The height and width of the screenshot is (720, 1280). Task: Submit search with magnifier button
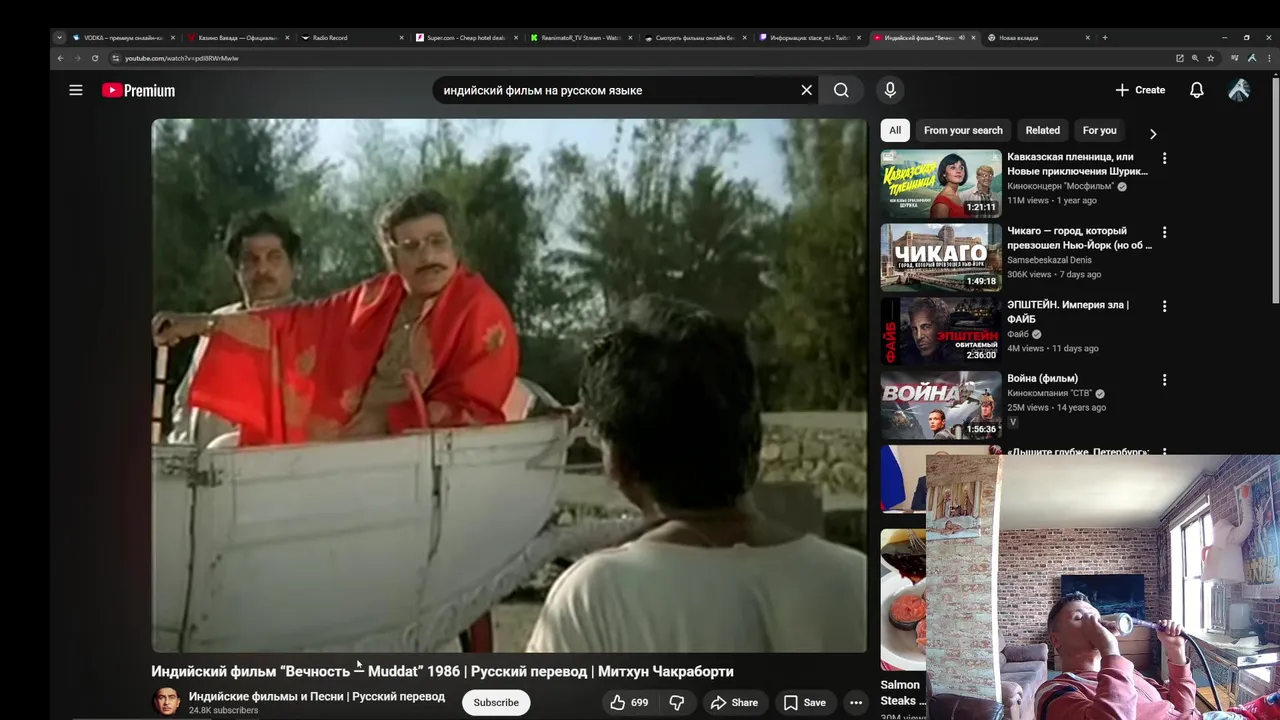point(841,90)
